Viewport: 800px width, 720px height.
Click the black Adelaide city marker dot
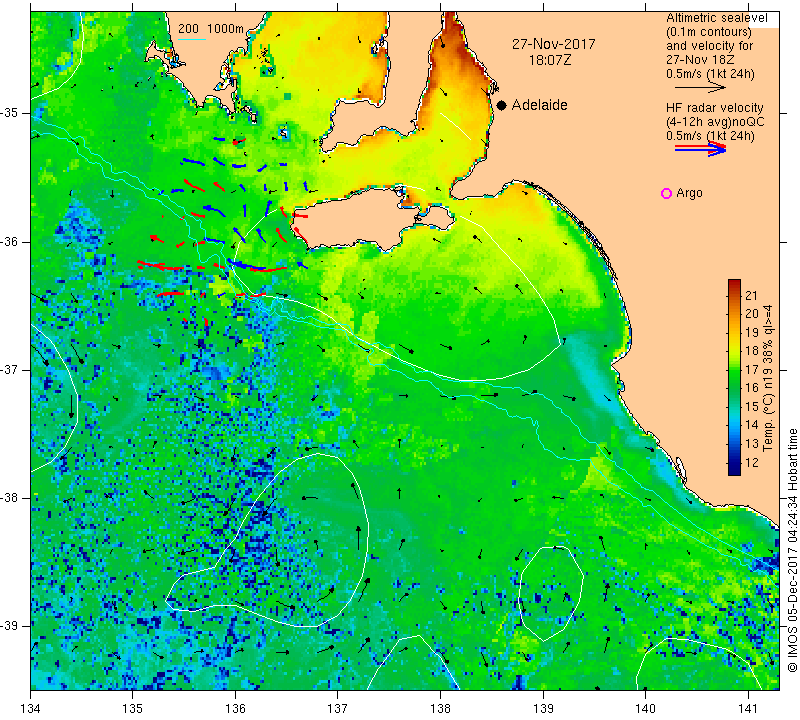pyautogui.click(x=502, y=105)
